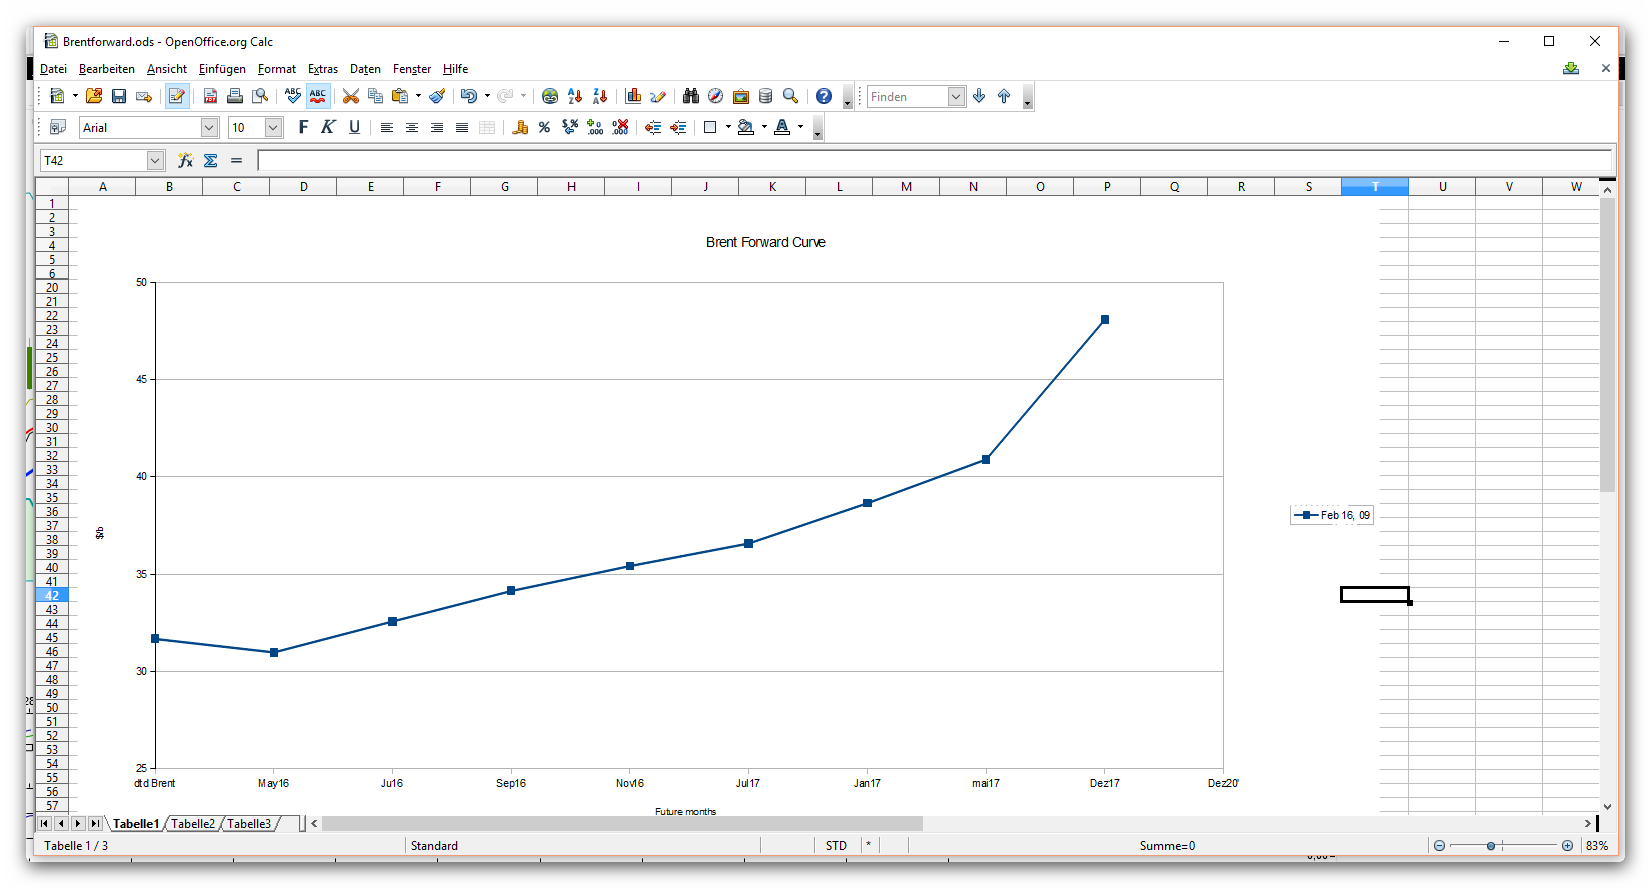Open the Einfügen menu
This screenshot has width=1652, height=889.
click(222, 69)
